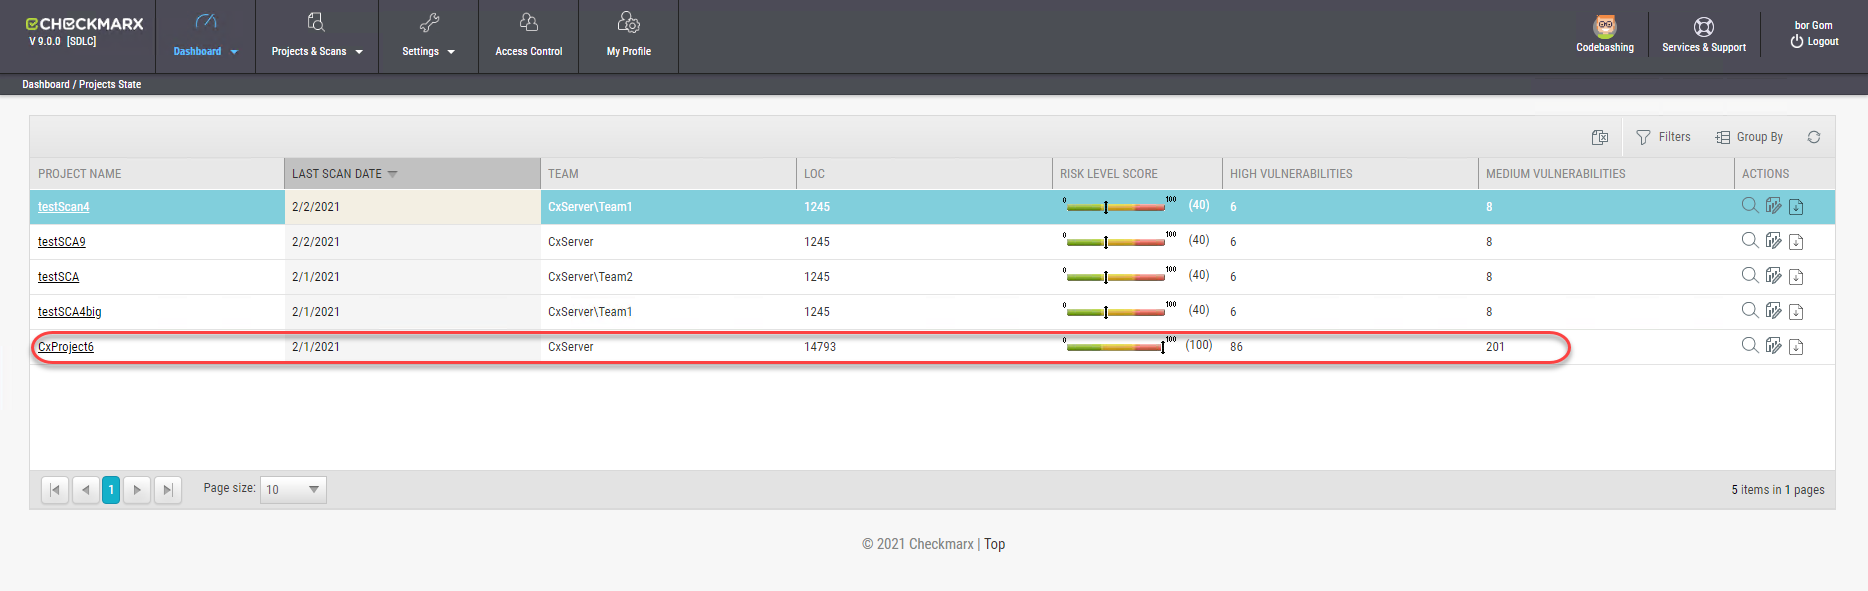Image resolution: width=1868 pixels, height=591 pixels.
Task: Click the refresh icon in grid toolbar
Action: pos(1813,137)
